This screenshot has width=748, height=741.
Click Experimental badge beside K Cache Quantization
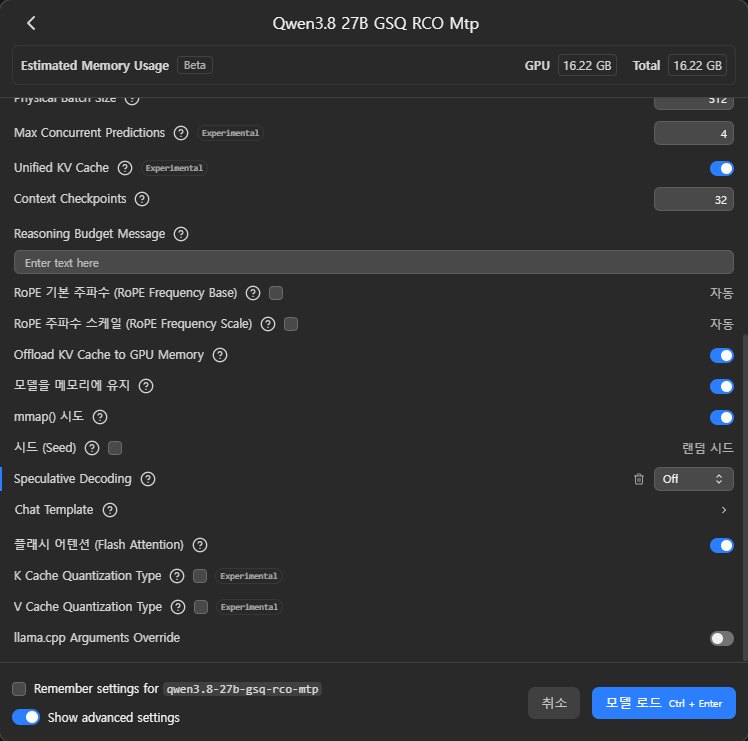click(x=249, y=576)
